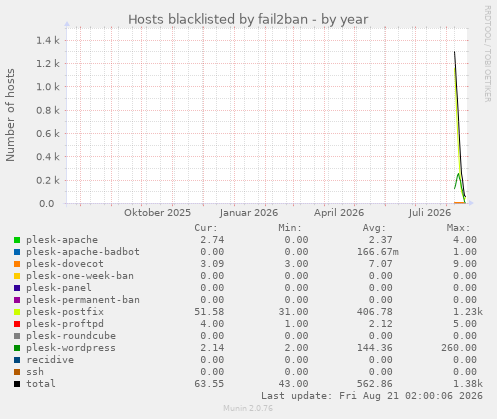Click the plesk-panel dark blue swatch

17,288
